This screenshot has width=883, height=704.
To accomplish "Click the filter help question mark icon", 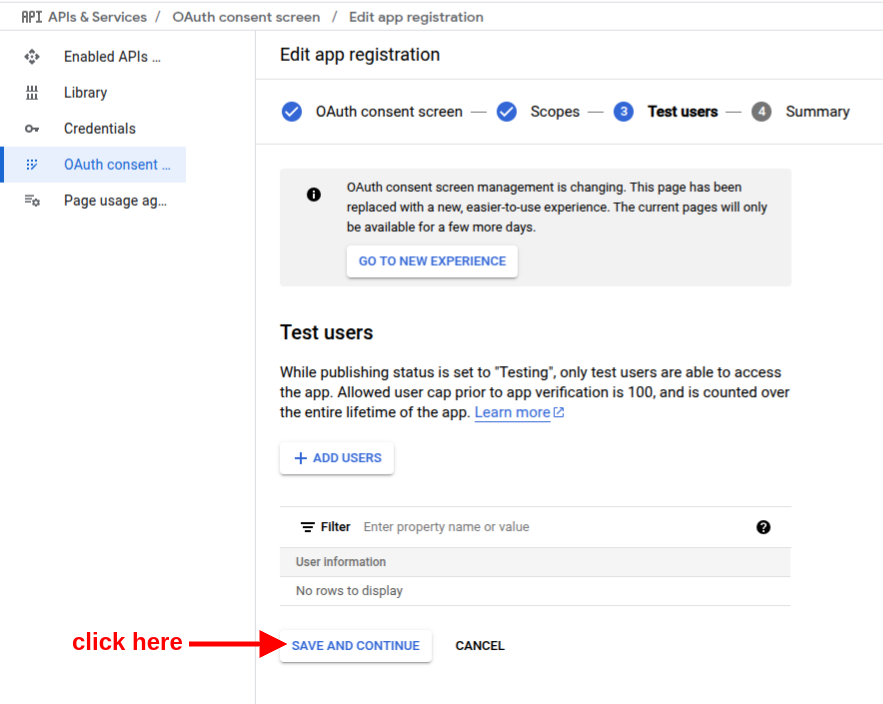I will 763,527.
